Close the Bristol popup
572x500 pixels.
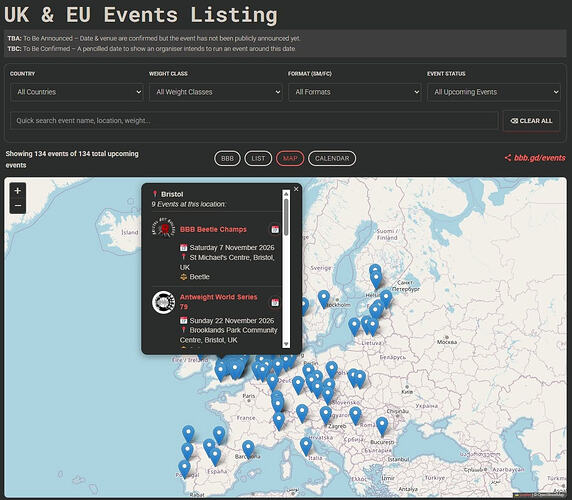click(296, 189)
